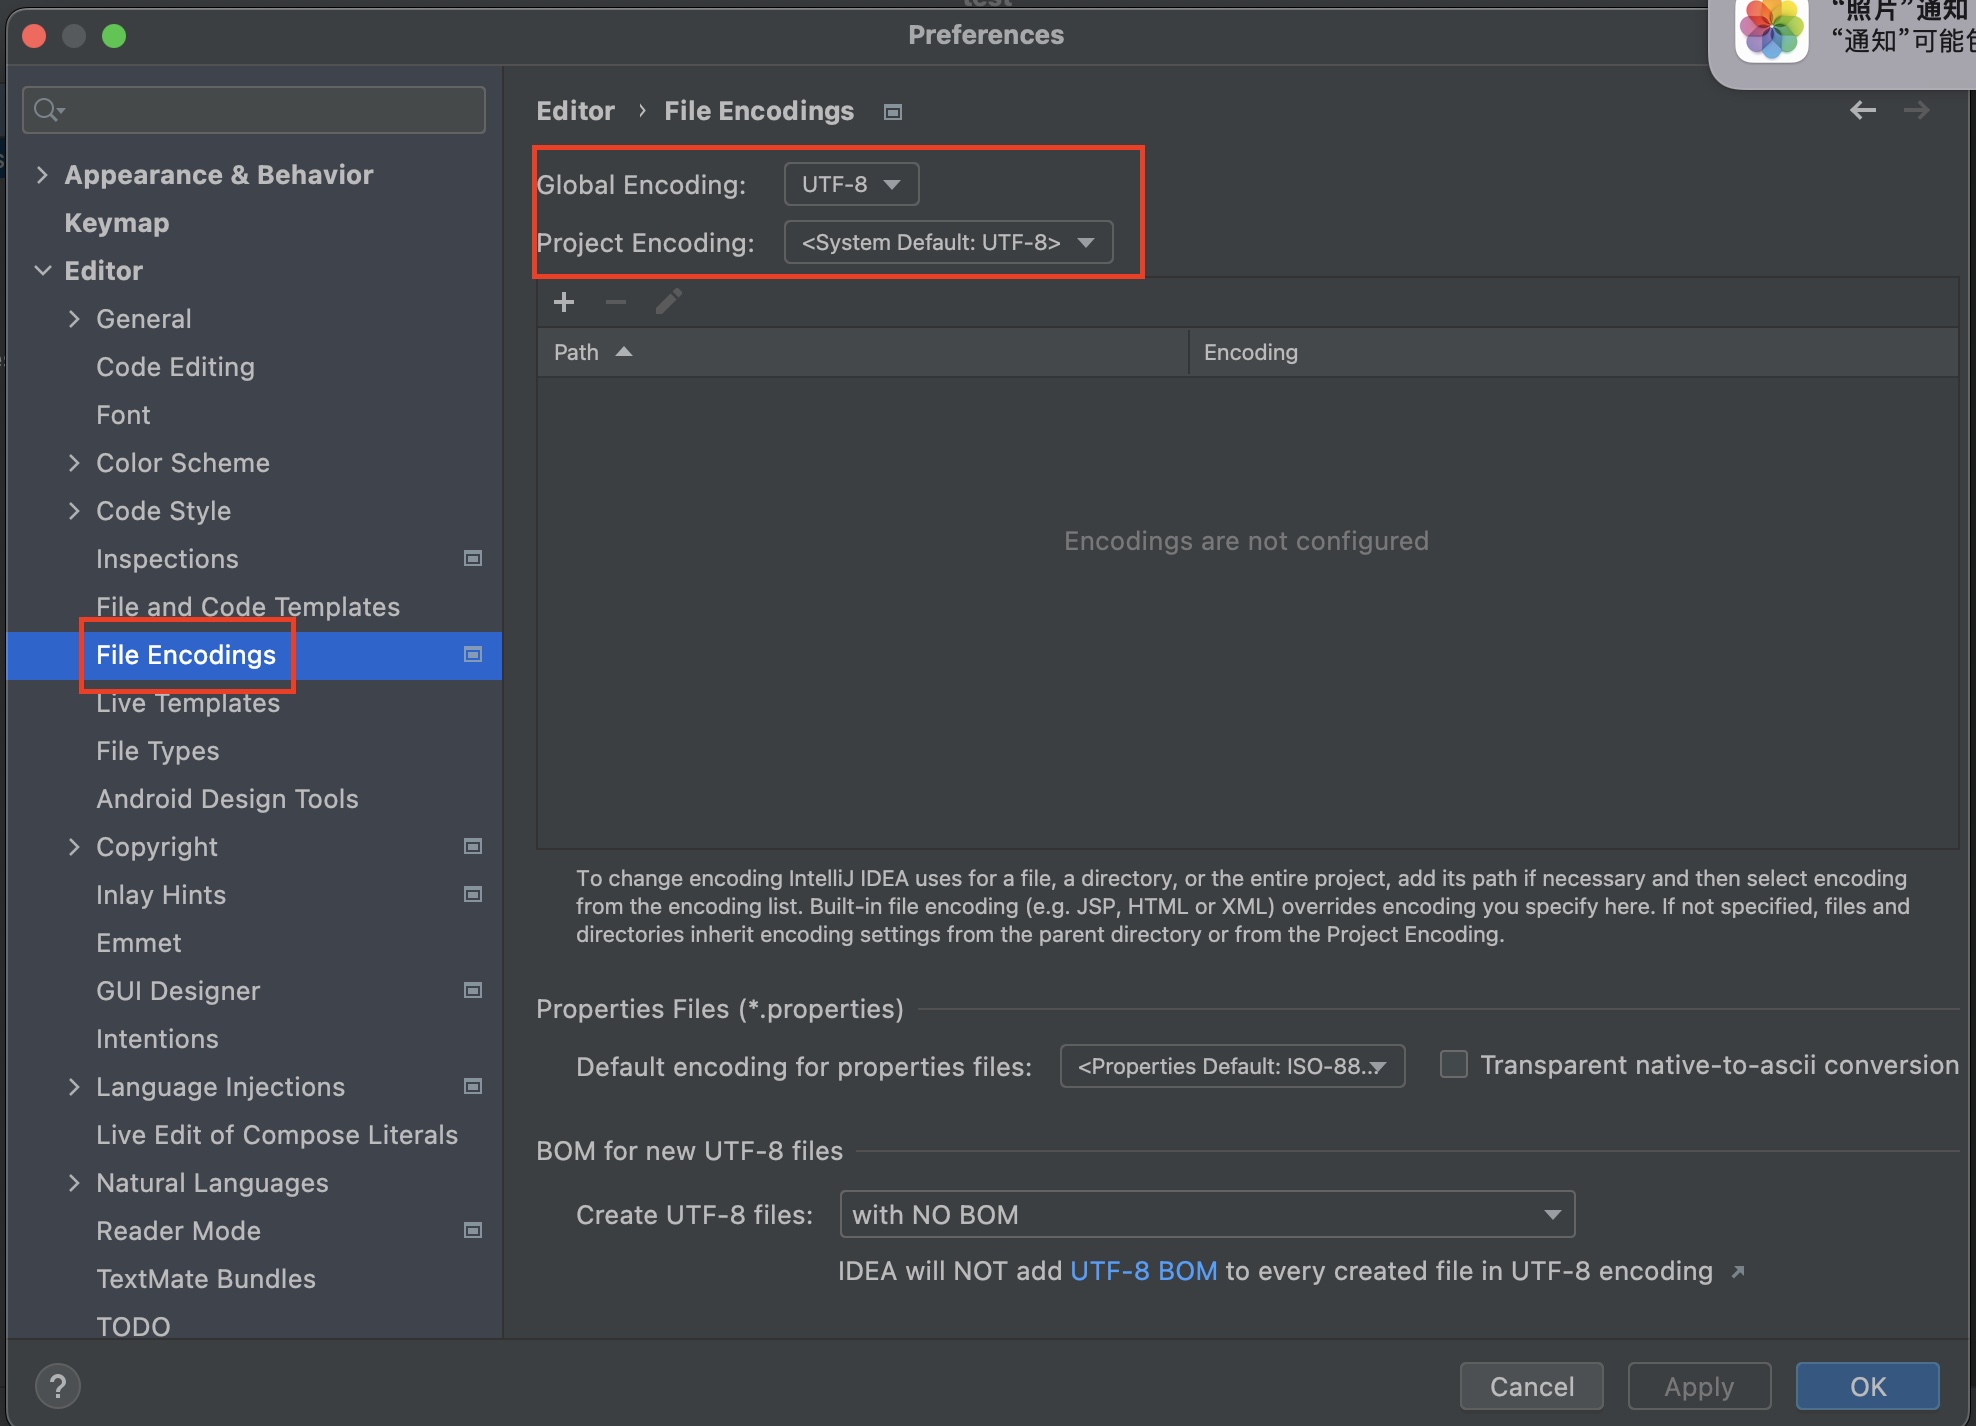This screenshot has height=1426, width=1976.
Task: Expand the Color Scheme tree node
Action: point(74,463)
